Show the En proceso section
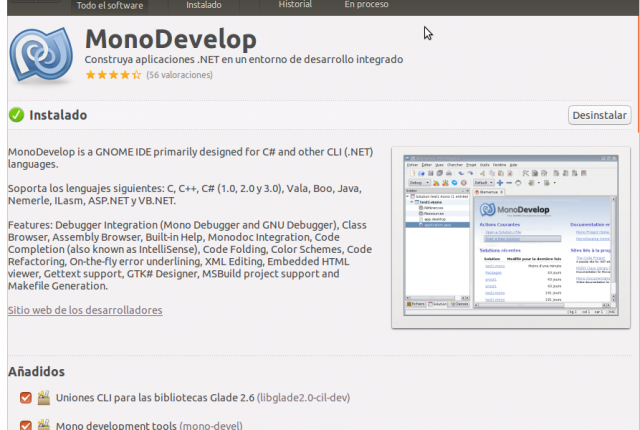640x430 pixels. (367, 4)
